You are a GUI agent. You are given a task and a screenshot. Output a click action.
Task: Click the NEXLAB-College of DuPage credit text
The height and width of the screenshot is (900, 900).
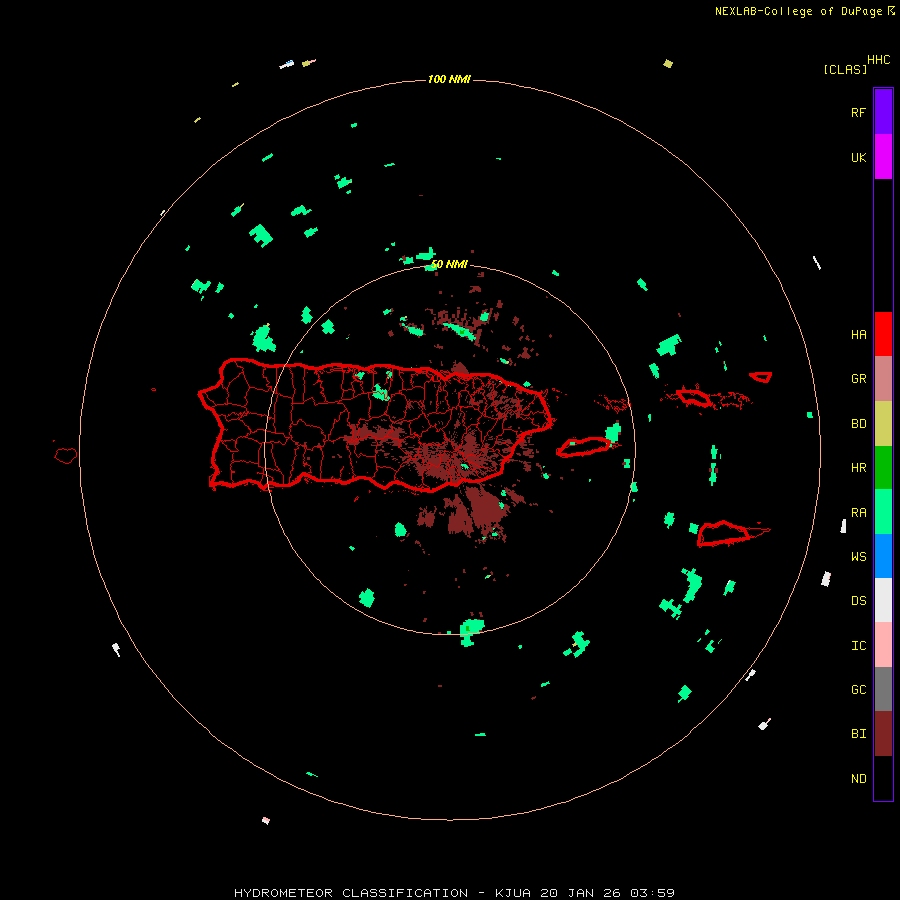798,11
